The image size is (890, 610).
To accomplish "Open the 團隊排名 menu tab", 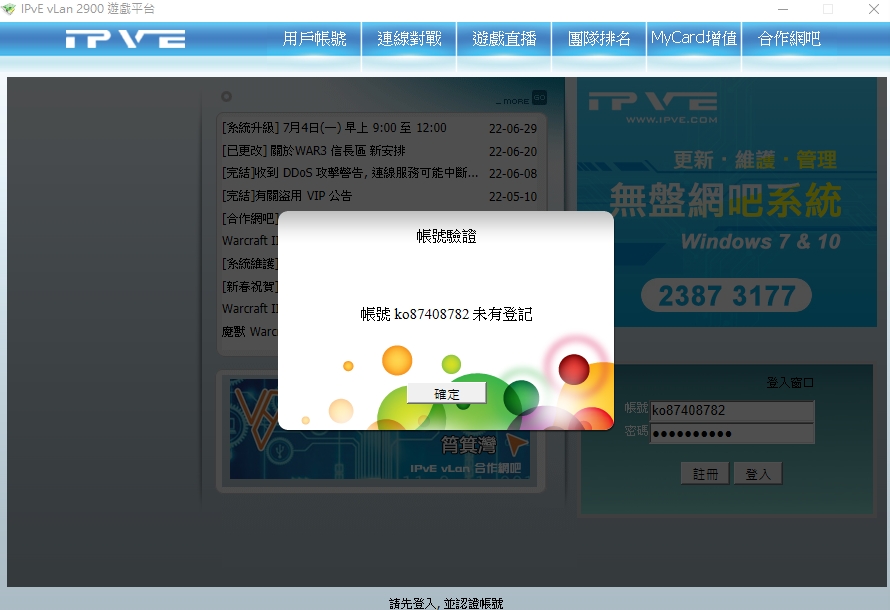I will [x=599, y=39].
